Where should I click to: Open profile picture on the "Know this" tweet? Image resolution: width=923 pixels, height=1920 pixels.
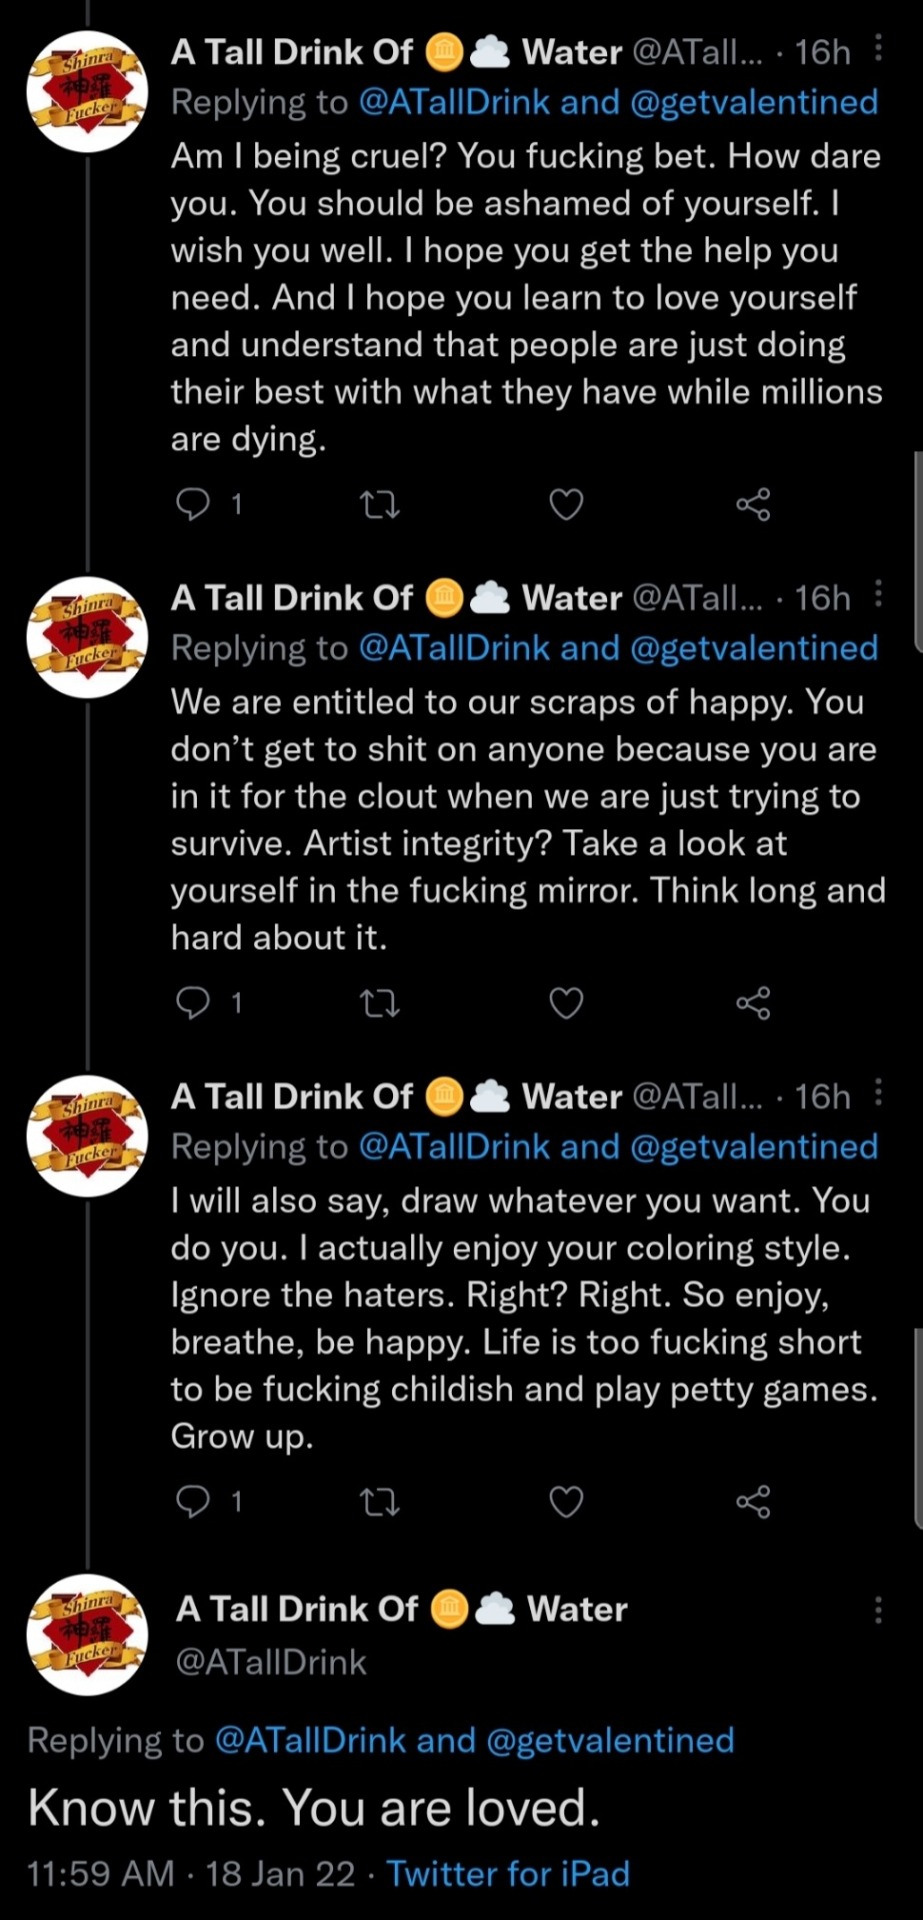click(x=88, y=1634)
